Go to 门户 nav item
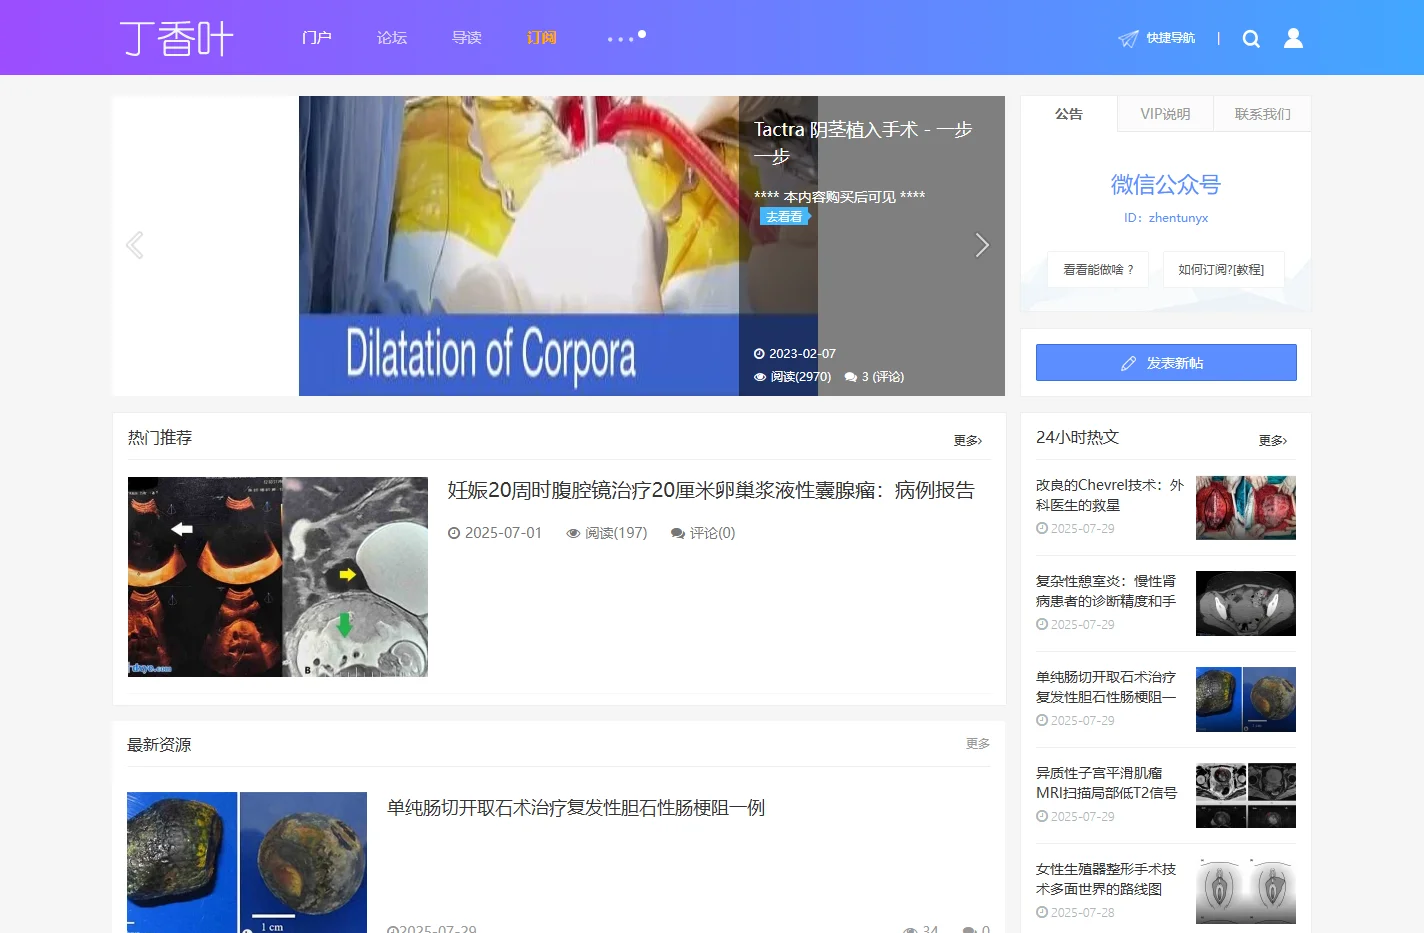 317,38
